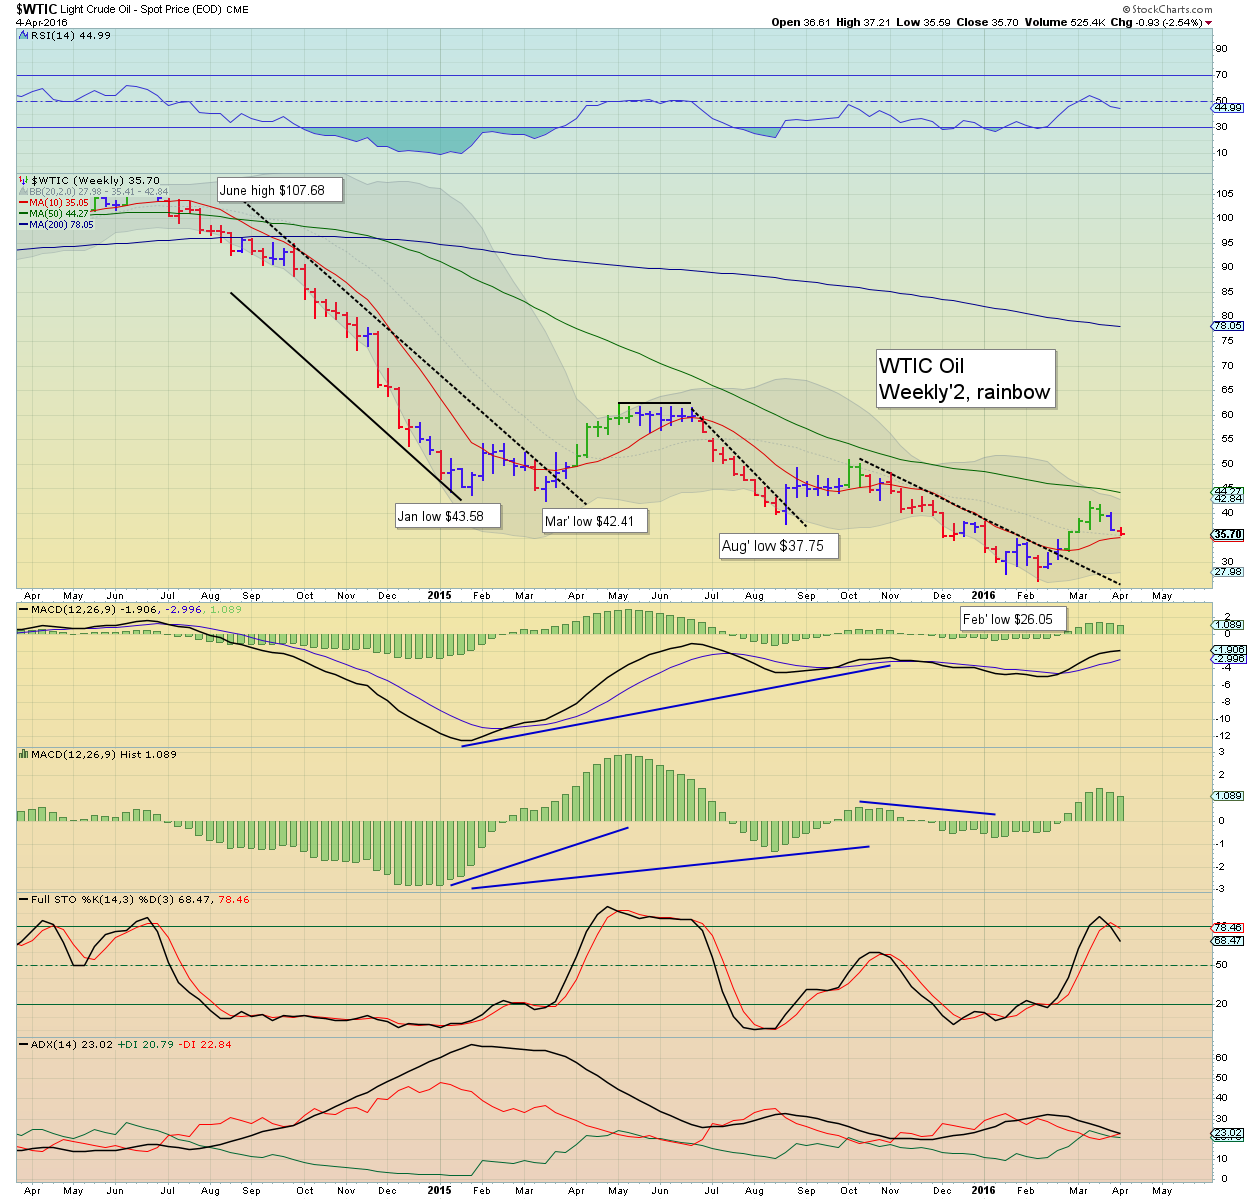Click the 68.47 stochastic tag on right axis
1250x1200 pixels.
click(x=1227, y=940)
